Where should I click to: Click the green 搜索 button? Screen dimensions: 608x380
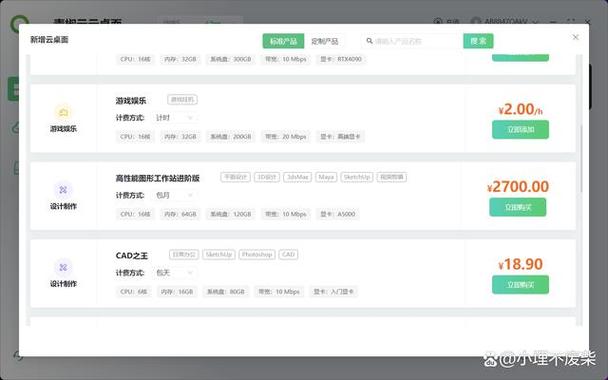(x=478, y=41)
